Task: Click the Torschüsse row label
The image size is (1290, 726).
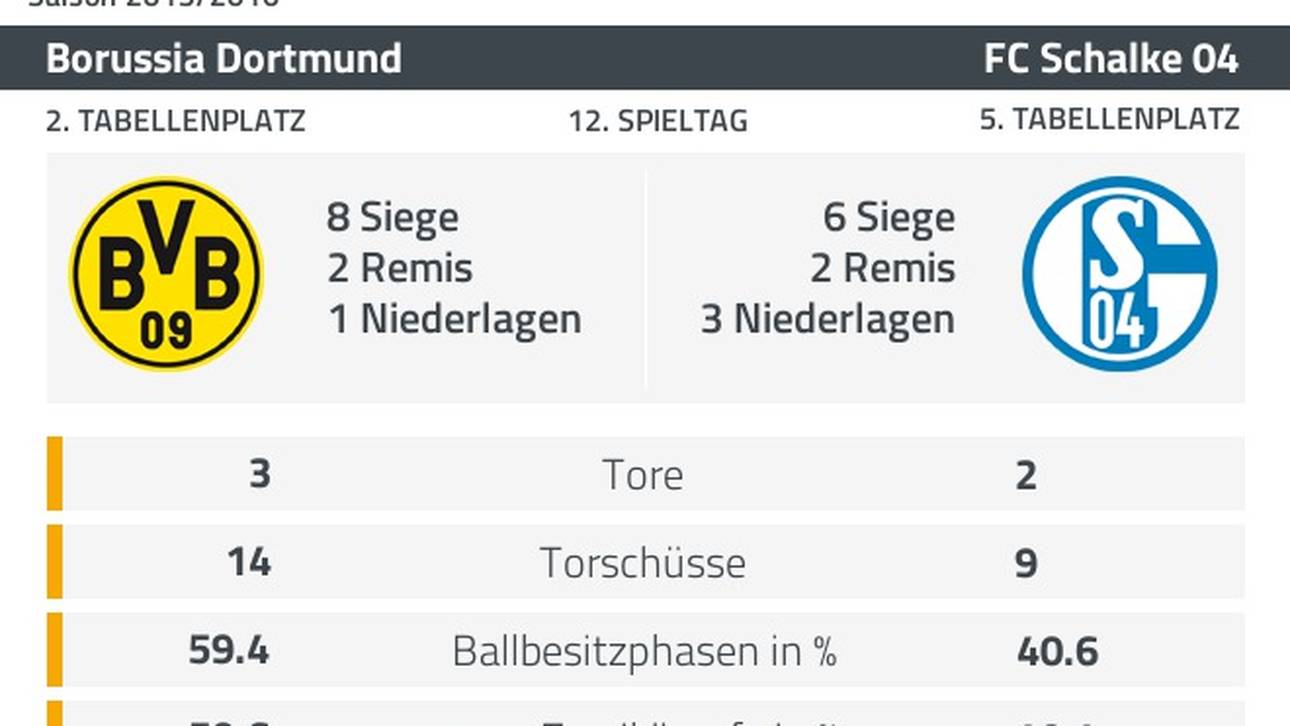Action: 643,563
